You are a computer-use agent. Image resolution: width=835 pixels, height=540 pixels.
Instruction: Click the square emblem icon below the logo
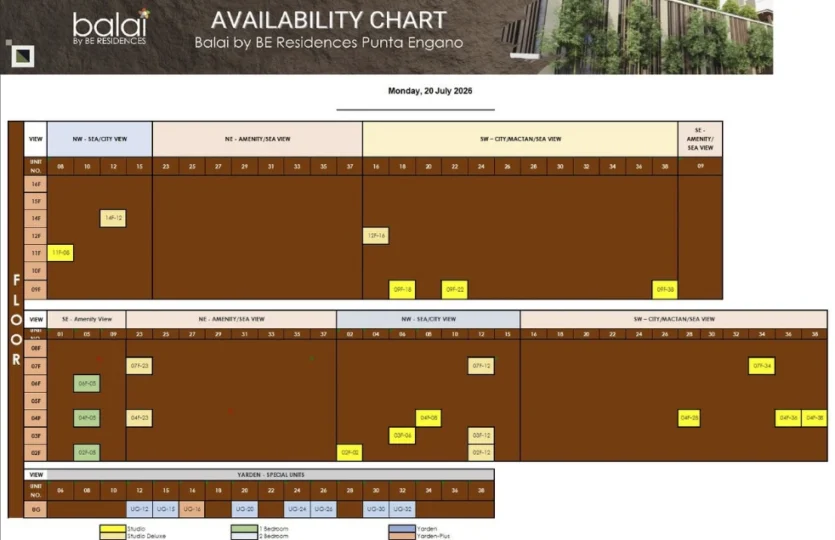coord(22,56)
